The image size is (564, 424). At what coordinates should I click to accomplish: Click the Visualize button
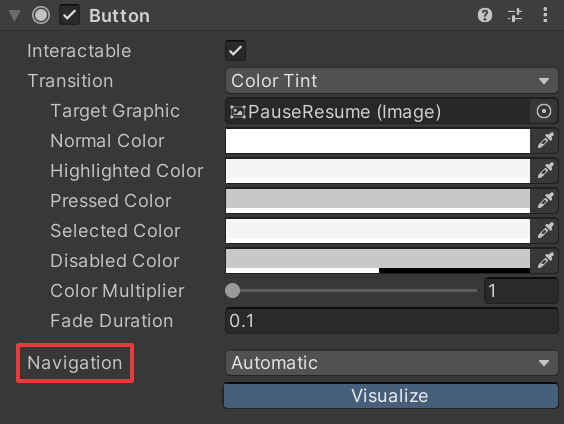[391, 396]
